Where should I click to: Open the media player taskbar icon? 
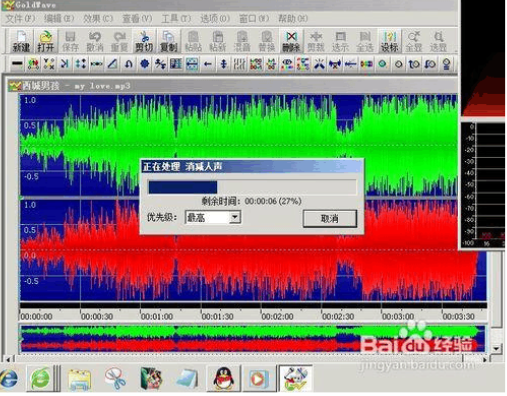[258, 378]
